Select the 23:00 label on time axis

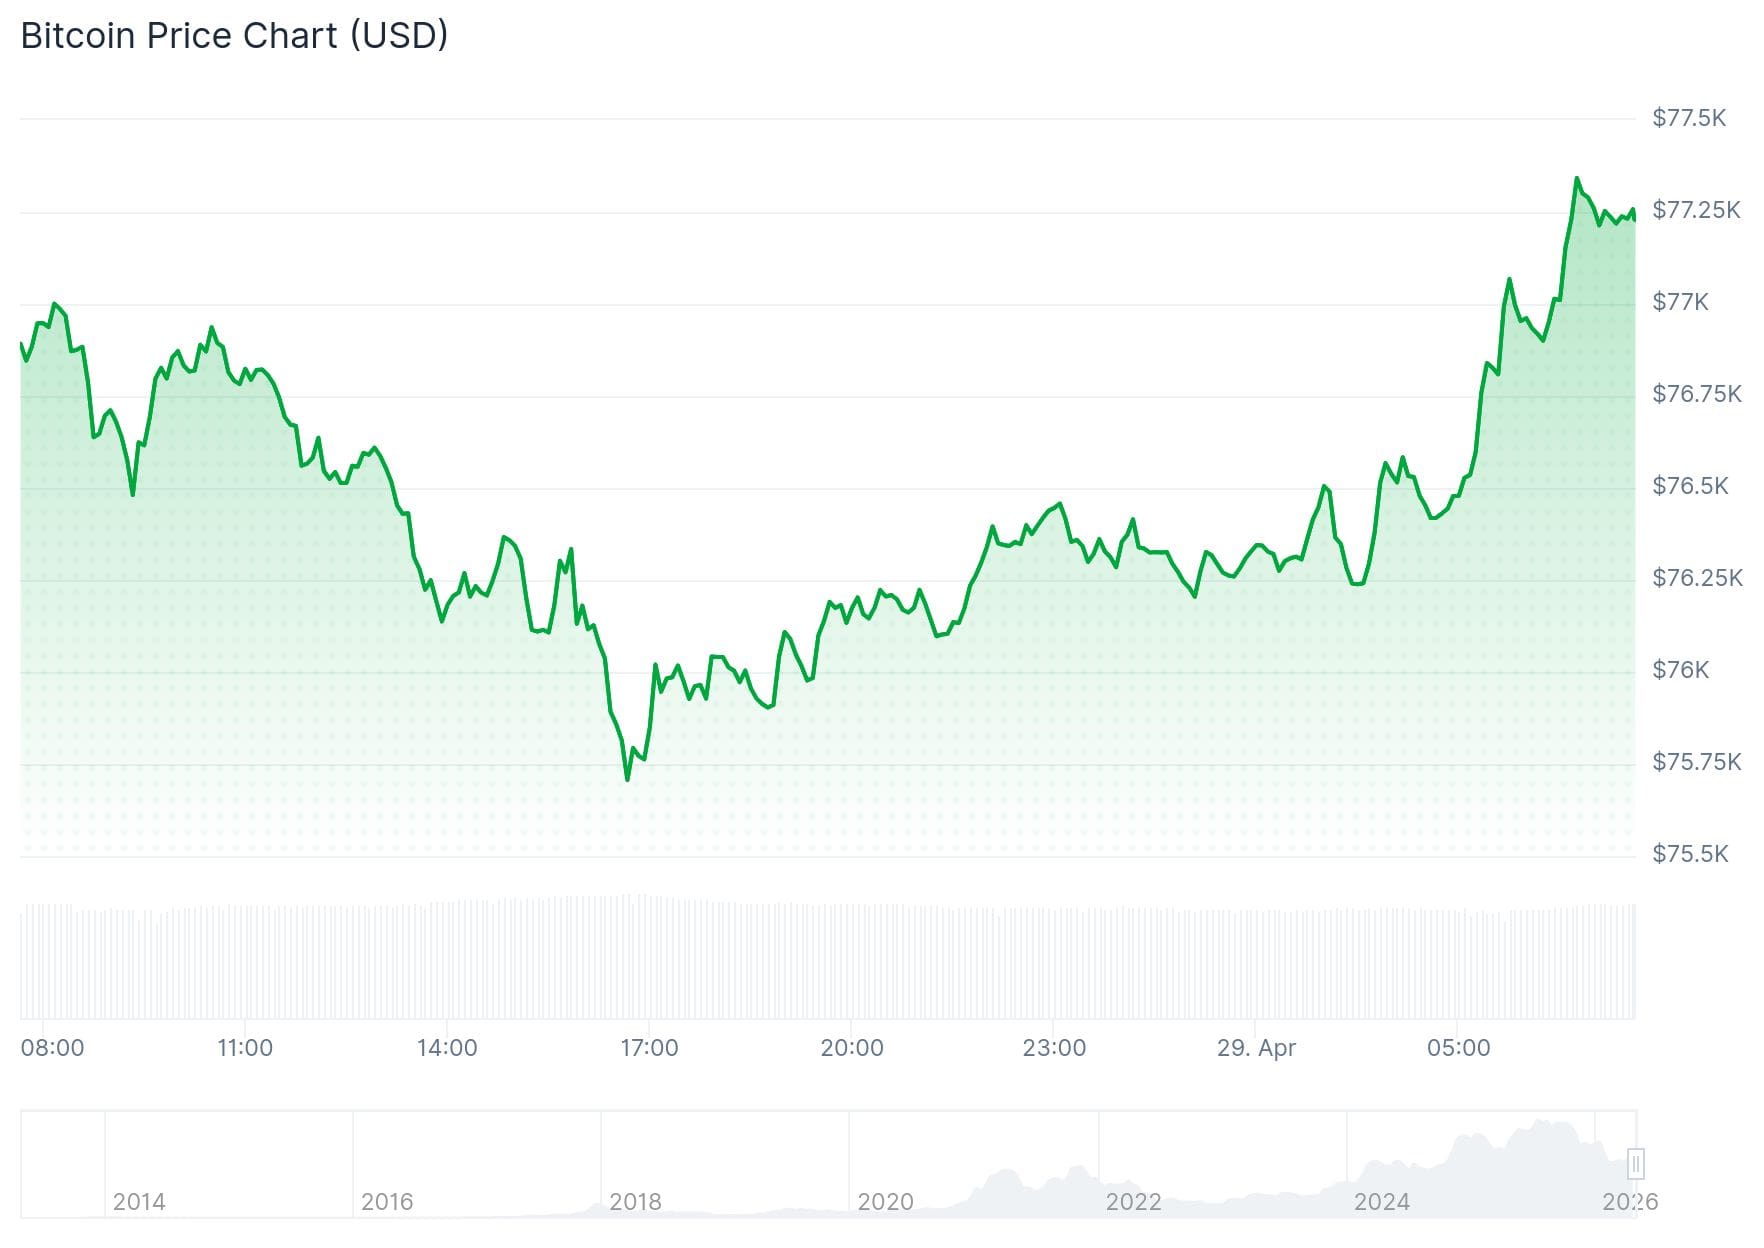coord(1054,1047)
